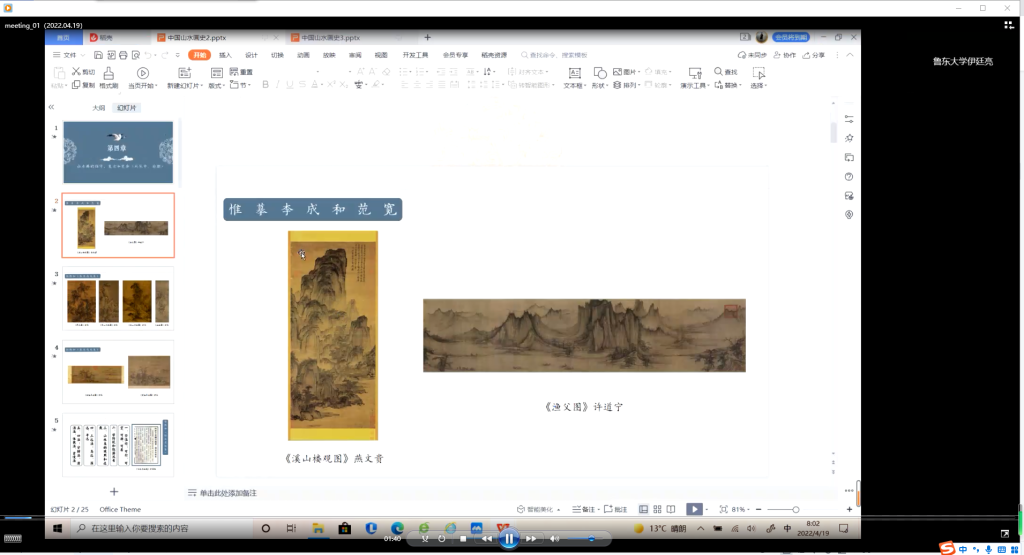This screenshot has height=555, width=1024.
Task: Open the 插入 (Insert) ribbon tab
Action: (225, 55)
